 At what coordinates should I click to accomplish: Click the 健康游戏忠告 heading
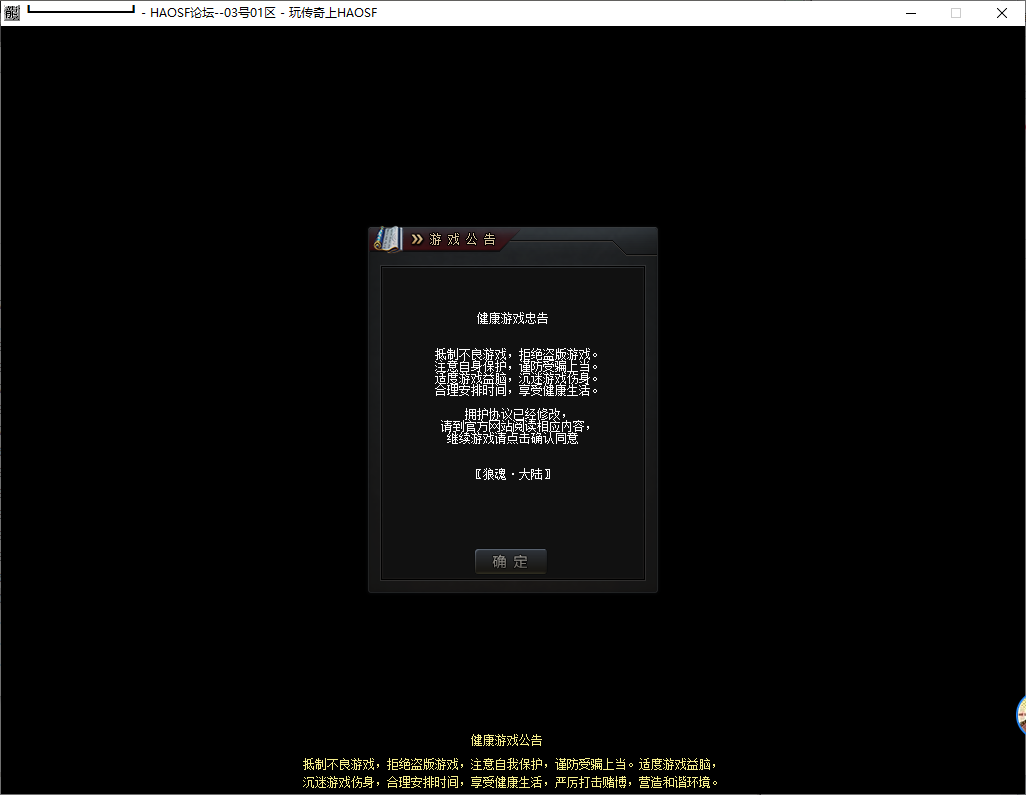point(512,318)
